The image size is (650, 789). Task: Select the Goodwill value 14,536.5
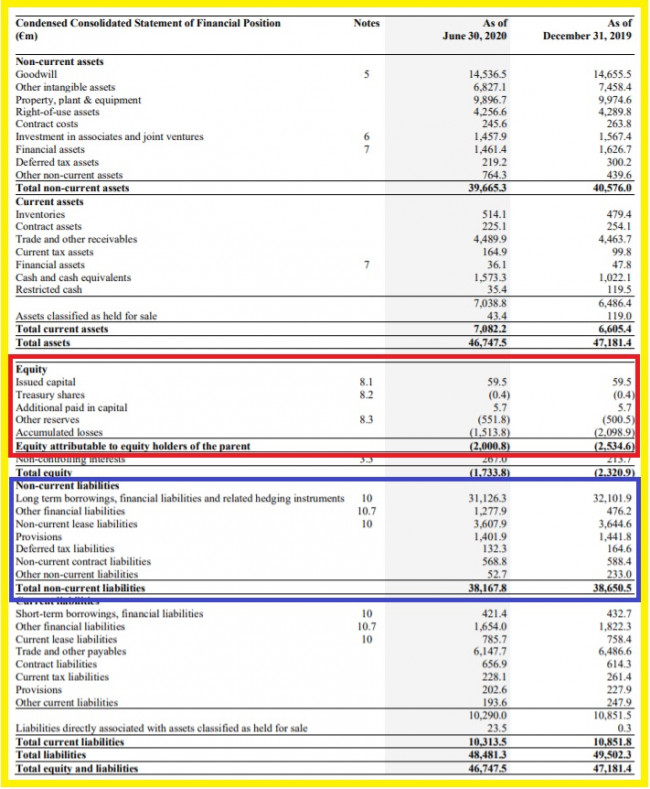click(488, 74)
